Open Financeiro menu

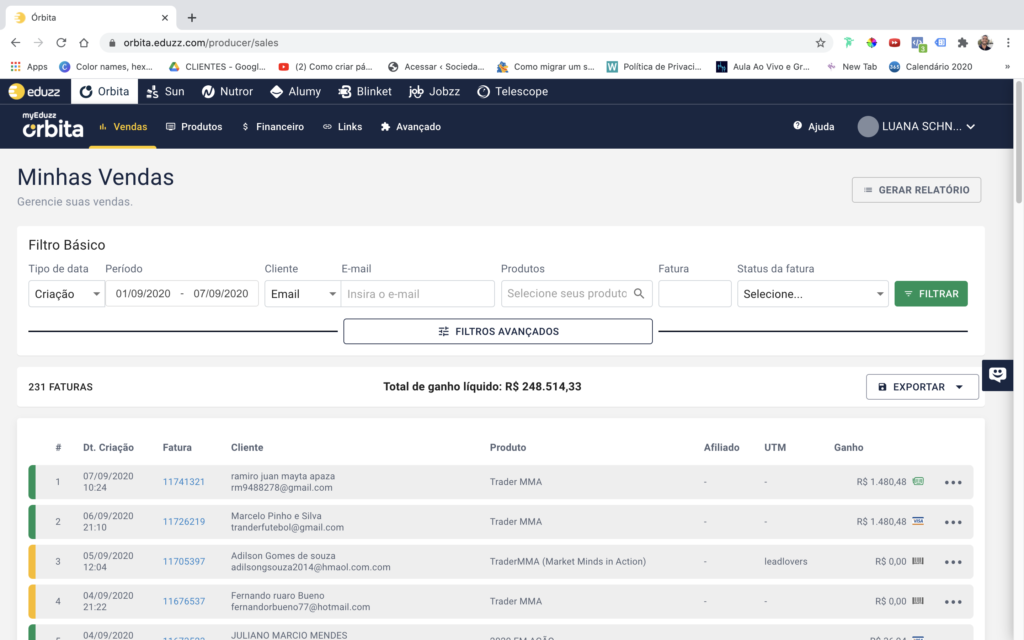pyautogui.click(x=272, y=127)
